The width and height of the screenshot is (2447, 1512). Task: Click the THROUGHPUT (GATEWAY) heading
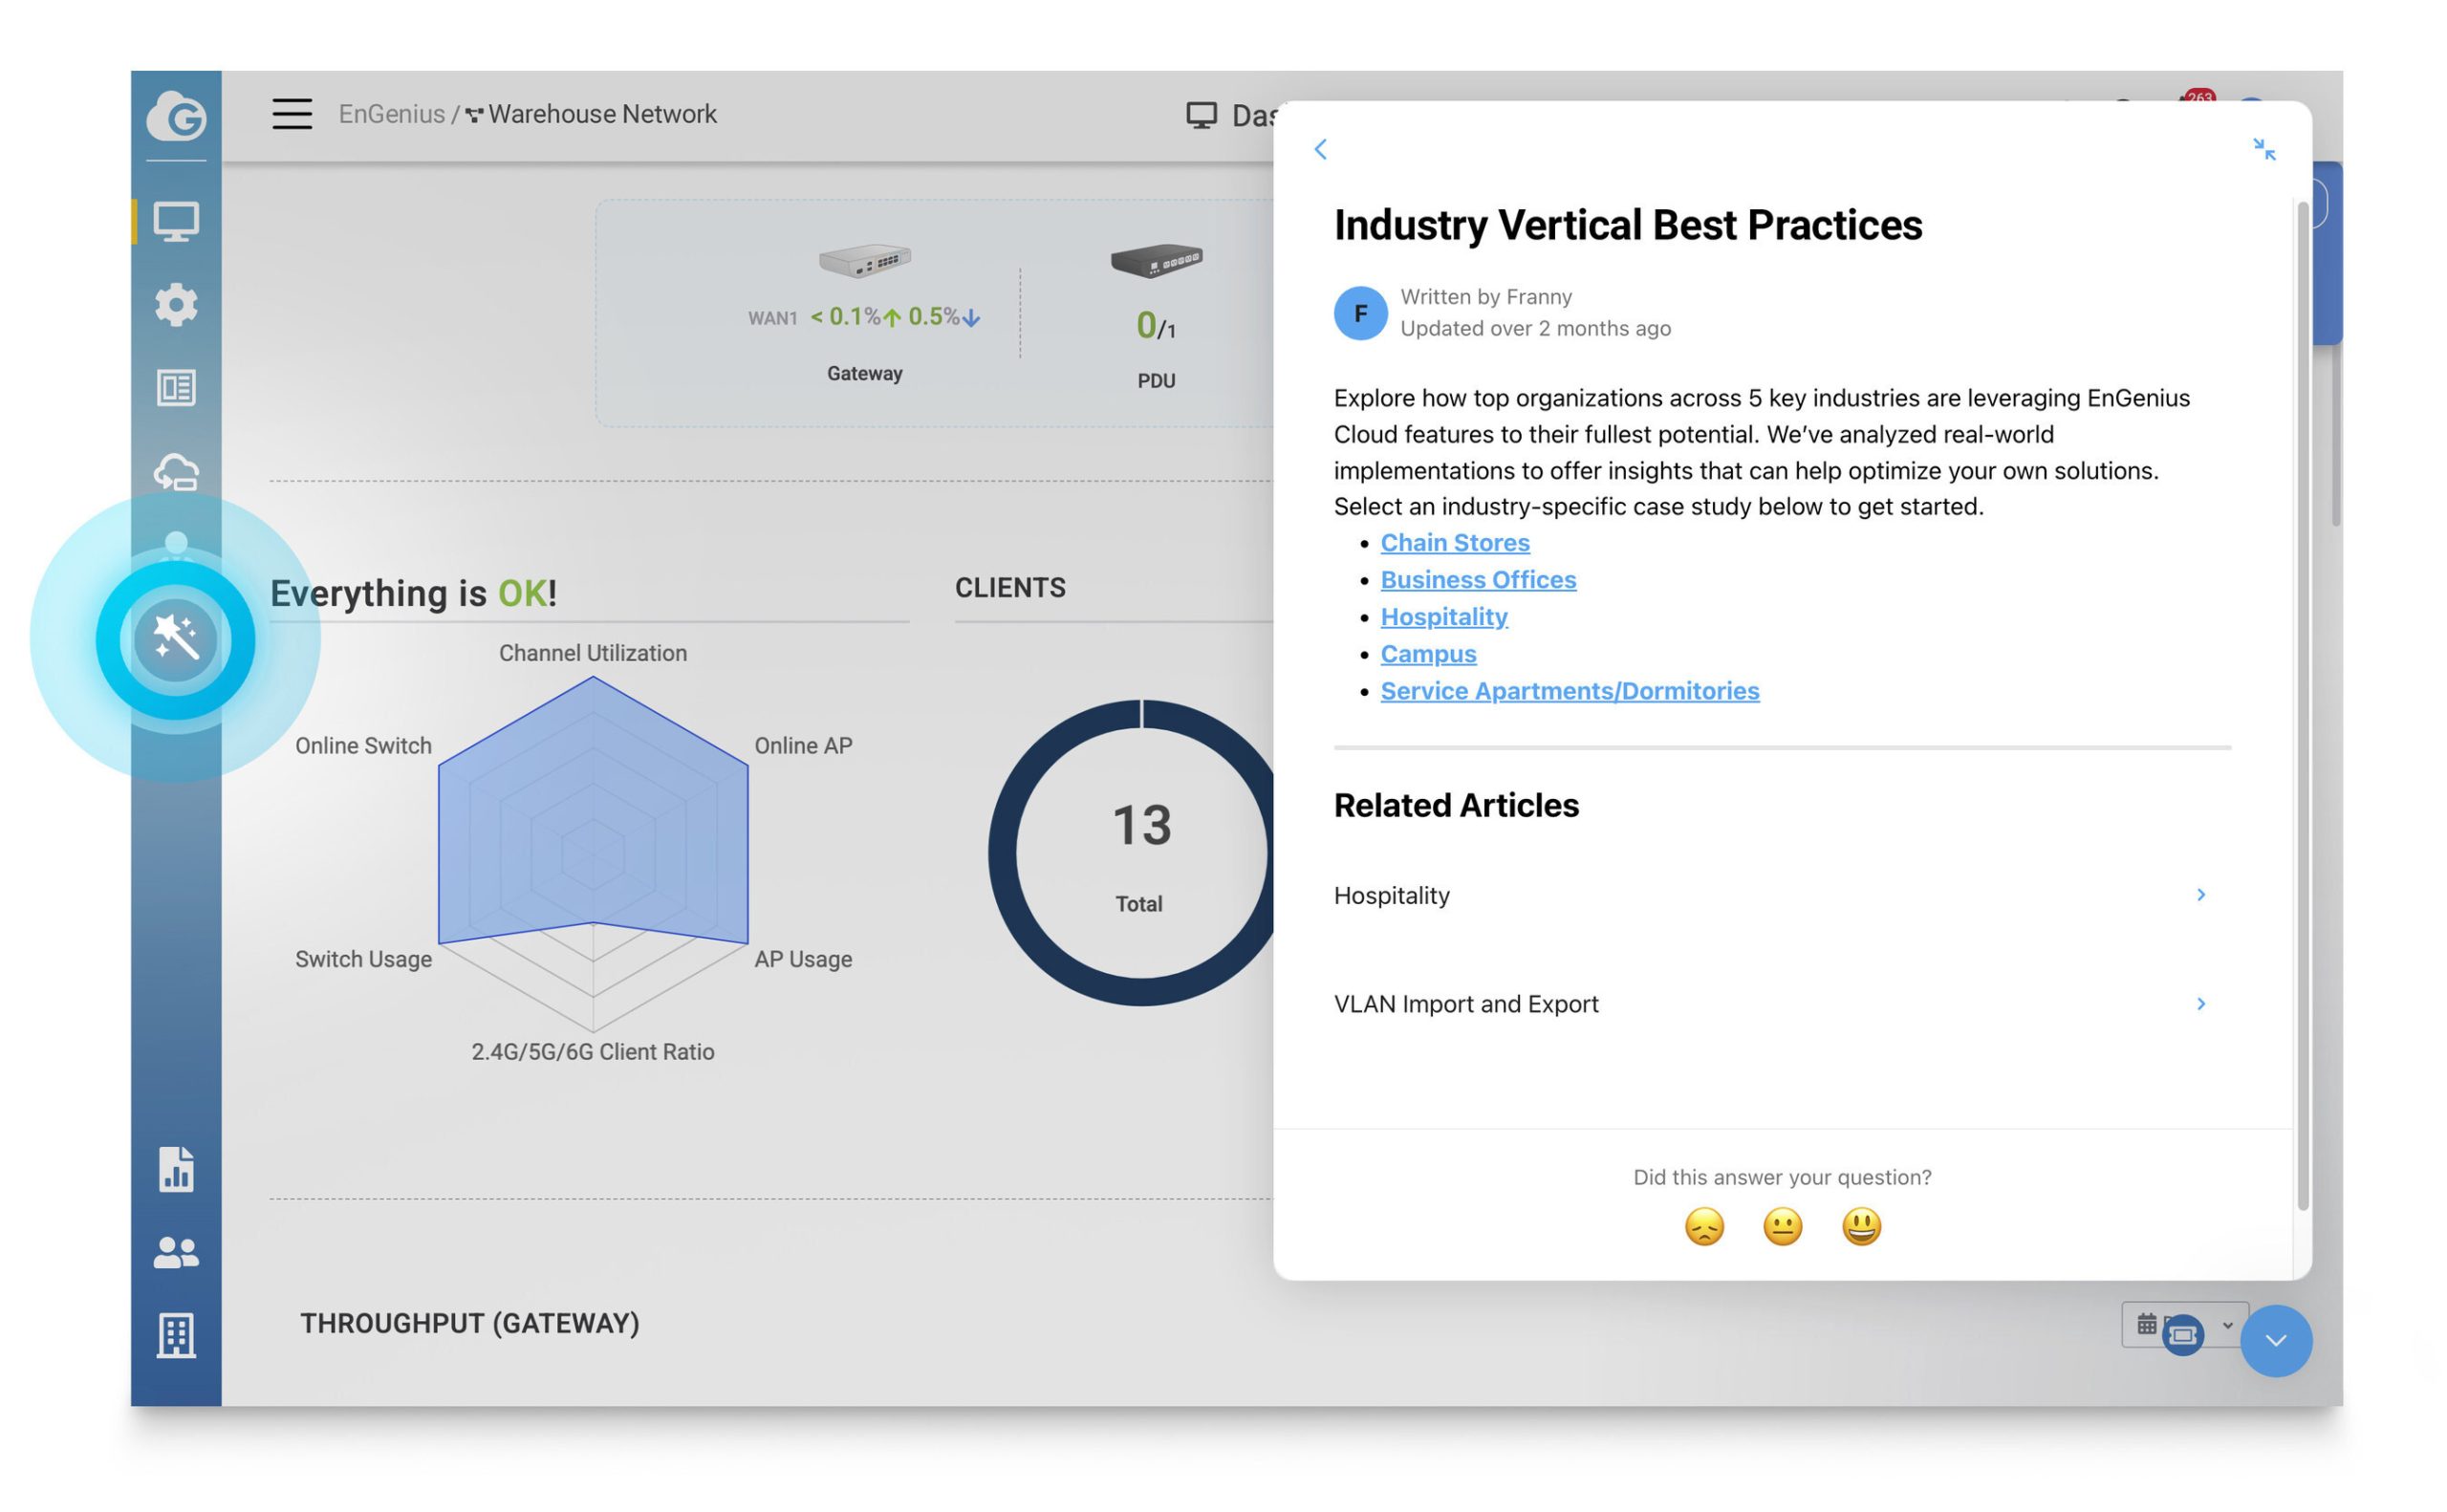[x=469, y=1324]
